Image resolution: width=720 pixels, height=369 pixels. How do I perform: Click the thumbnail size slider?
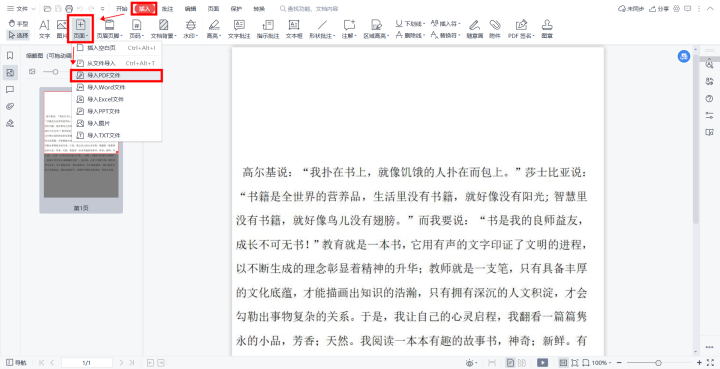55,72
